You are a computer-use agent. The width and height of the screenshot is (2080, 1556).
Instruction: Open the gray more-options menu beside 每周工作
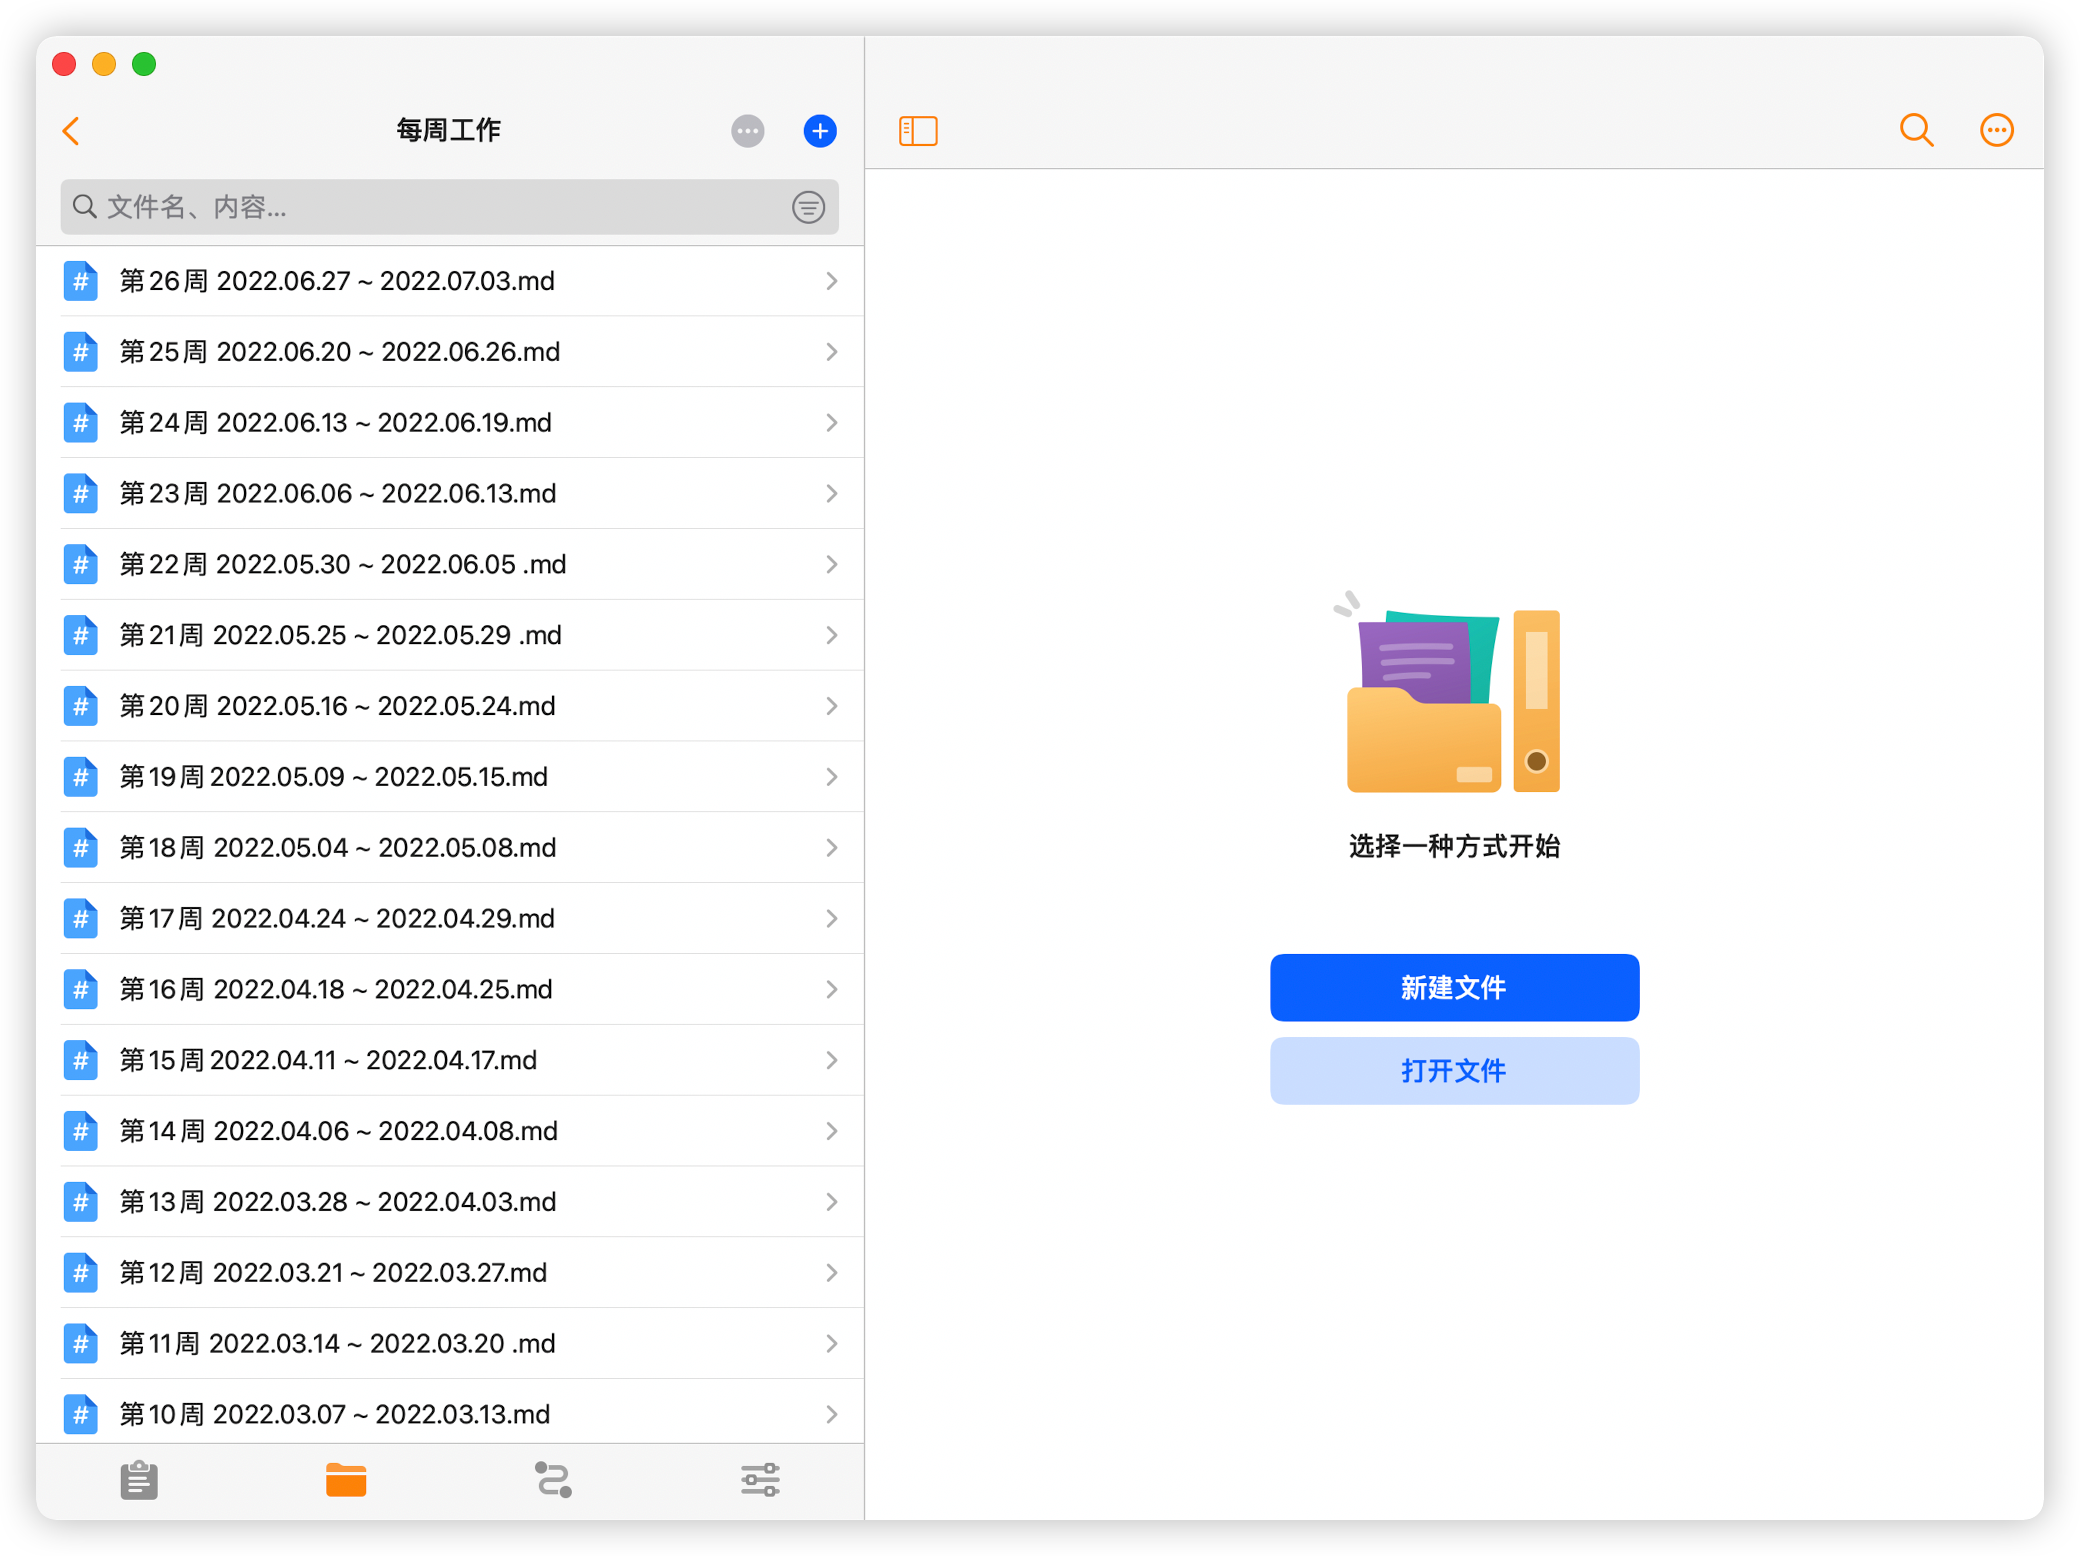click(x=747, y=131)
